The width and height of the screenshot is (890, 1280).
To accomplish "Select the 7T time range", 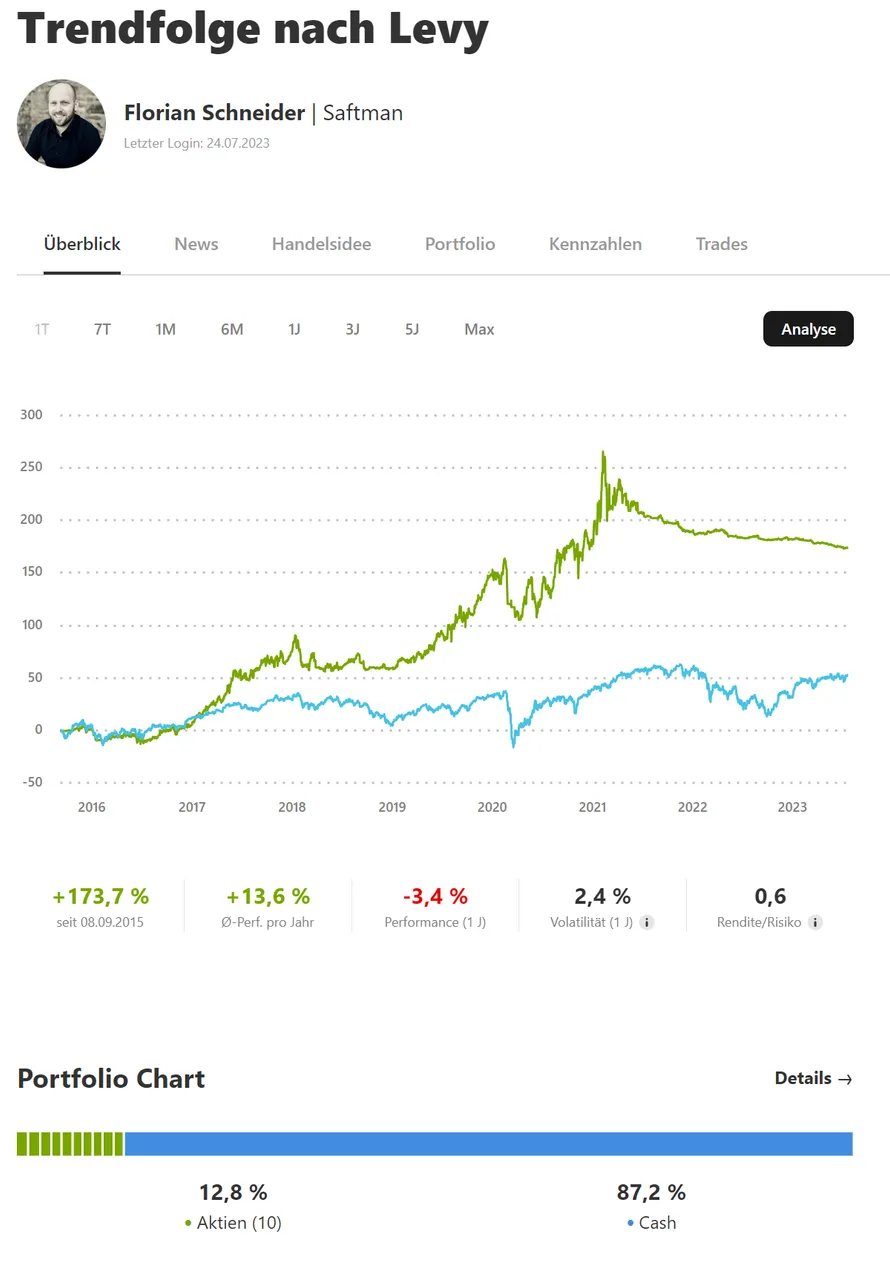I will pyautogui.click(x=102, y=329).
